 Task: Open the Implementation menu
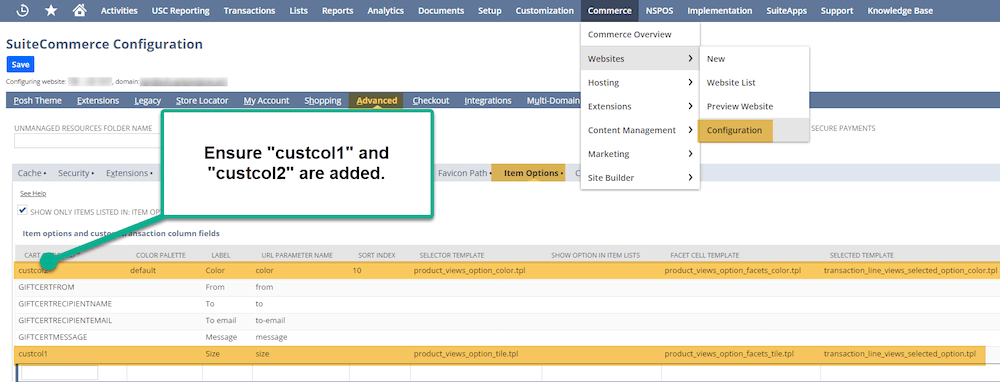720,11
